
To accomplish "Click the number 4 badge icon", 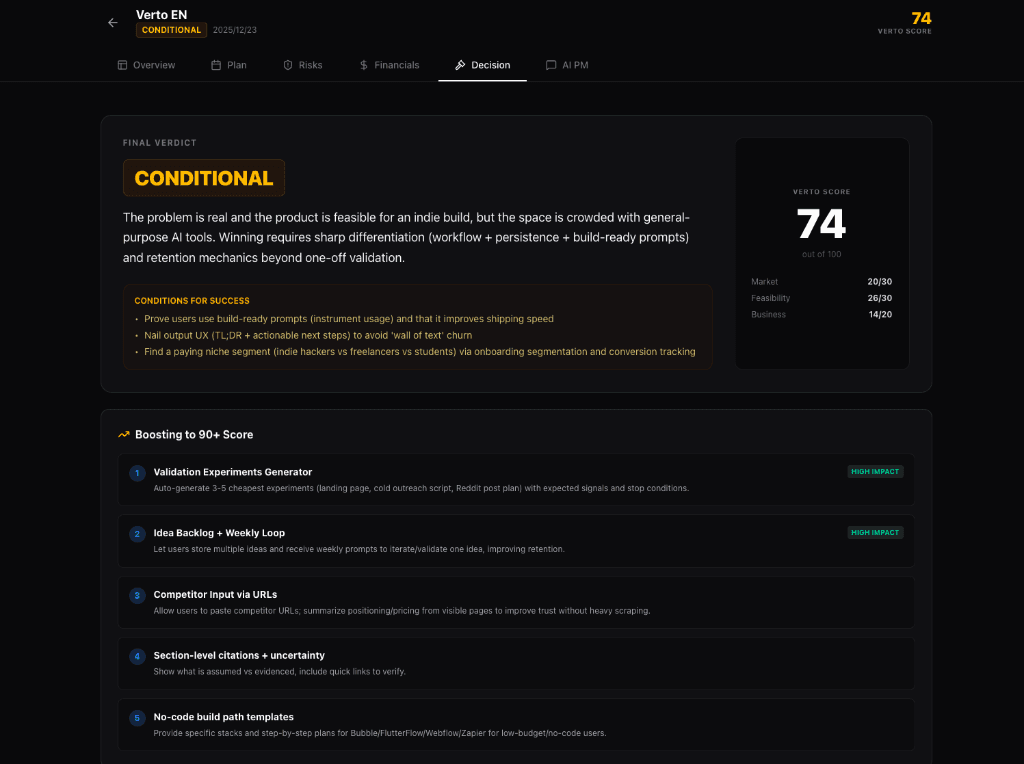I will tap(137, 657).
